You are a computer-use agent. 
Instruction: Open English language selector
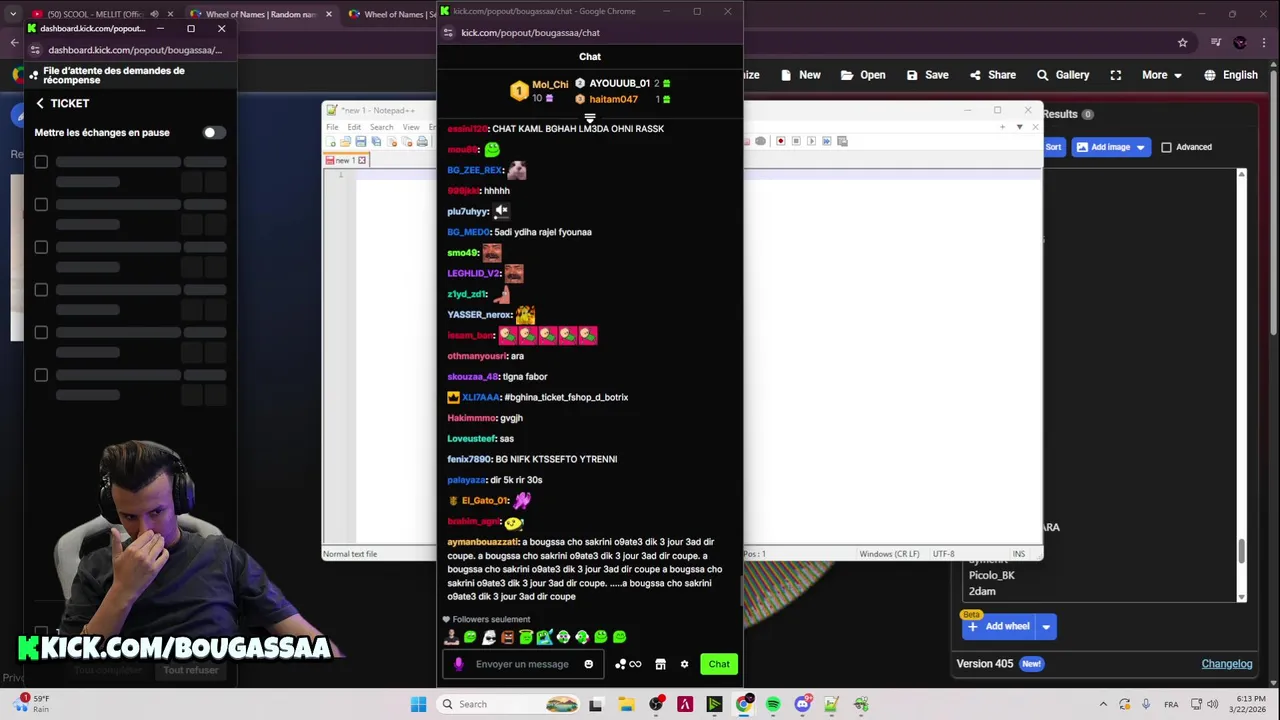[x=1231, y=75]
